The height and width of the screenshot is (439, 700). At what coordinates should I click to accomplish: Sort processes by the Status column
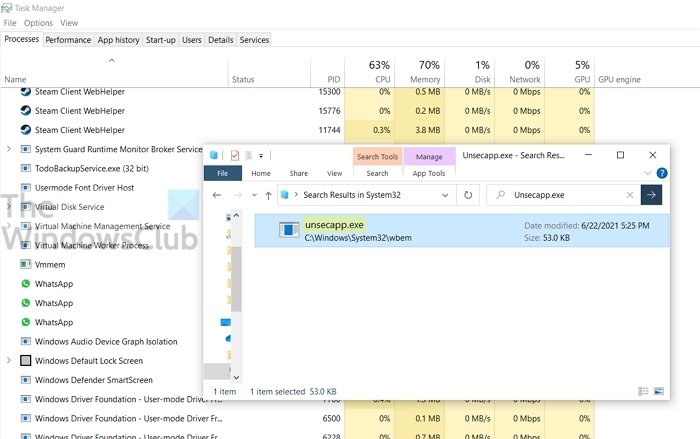pos(269,71)
